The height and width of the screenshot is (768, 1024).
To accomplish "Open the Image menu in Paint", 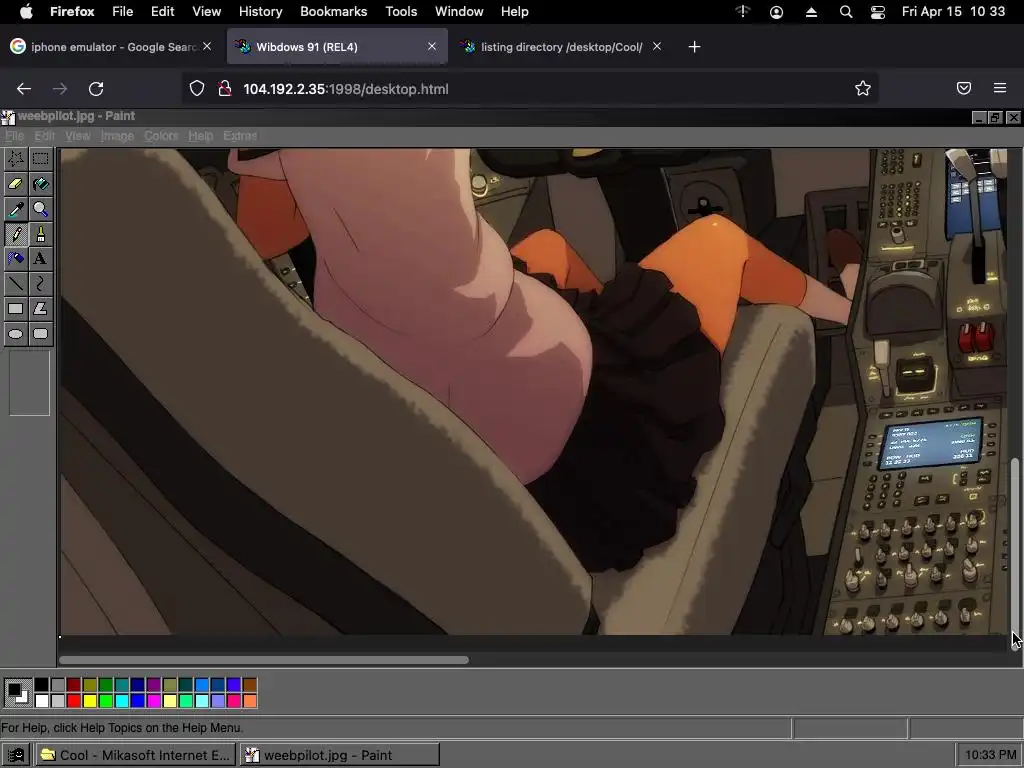I will coord(117,136).
